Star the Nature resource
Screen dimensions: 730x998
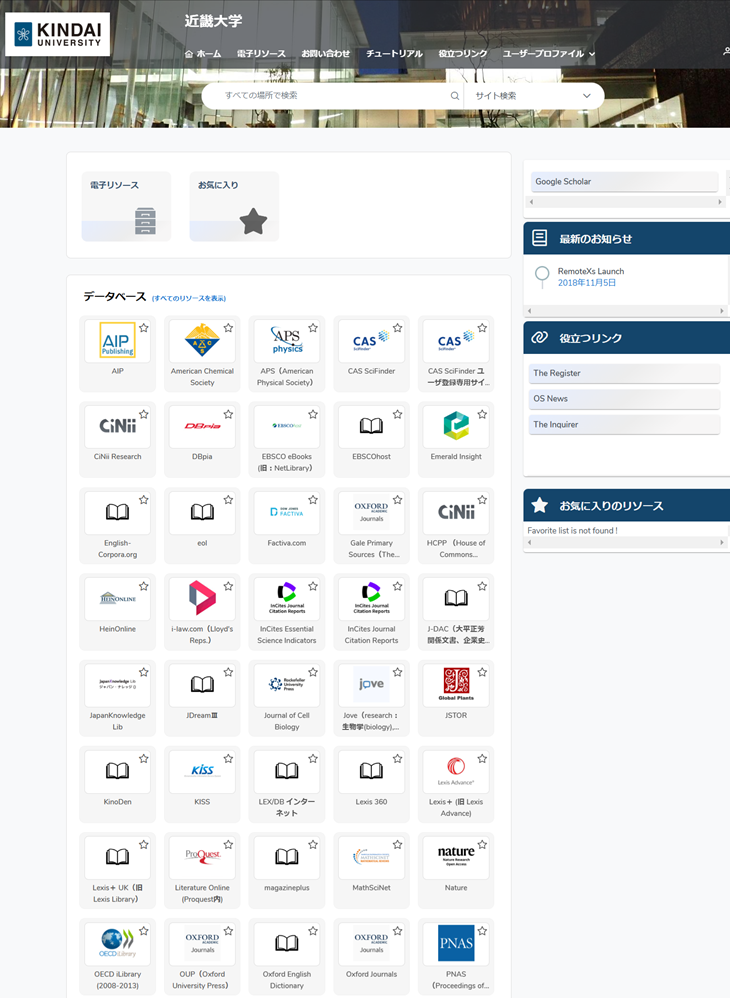[482, 845]
